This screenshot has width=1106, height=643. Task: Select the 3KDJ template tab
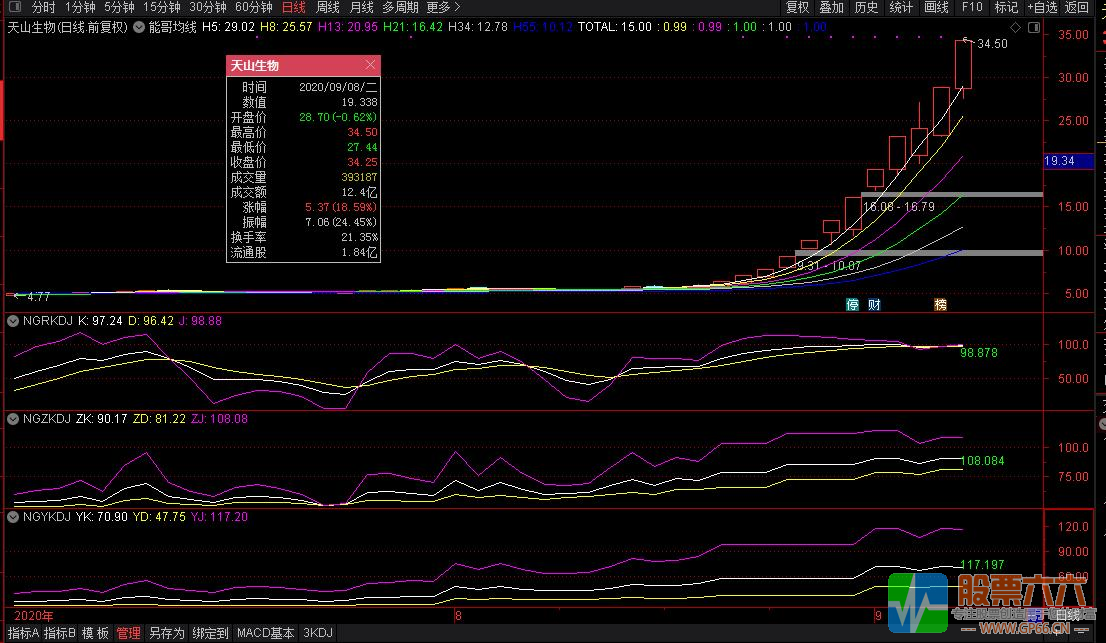click(317, 633)
